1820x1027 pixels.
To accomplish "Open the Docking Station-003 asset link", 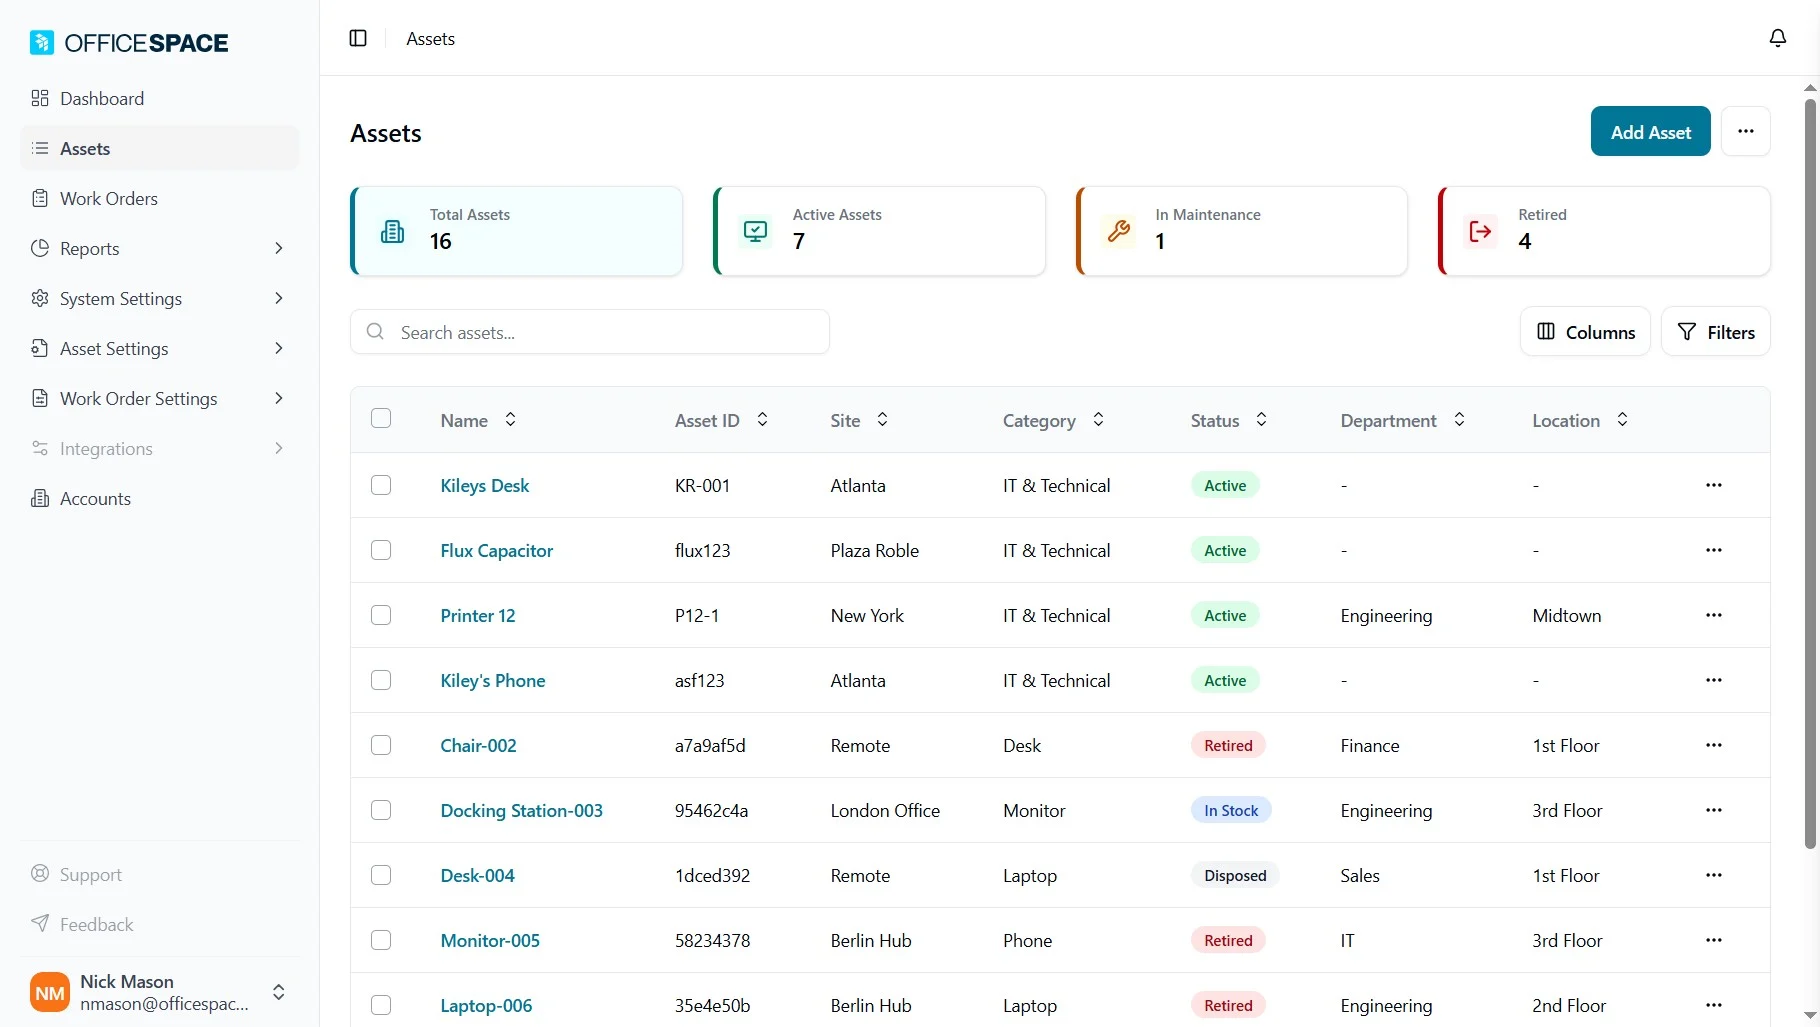I will (x=521, y=810).
